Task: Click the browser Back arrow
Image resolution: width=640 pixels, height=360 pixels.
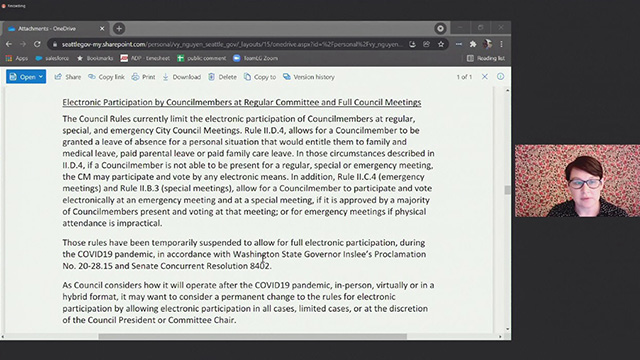Action: click(9, 44)
